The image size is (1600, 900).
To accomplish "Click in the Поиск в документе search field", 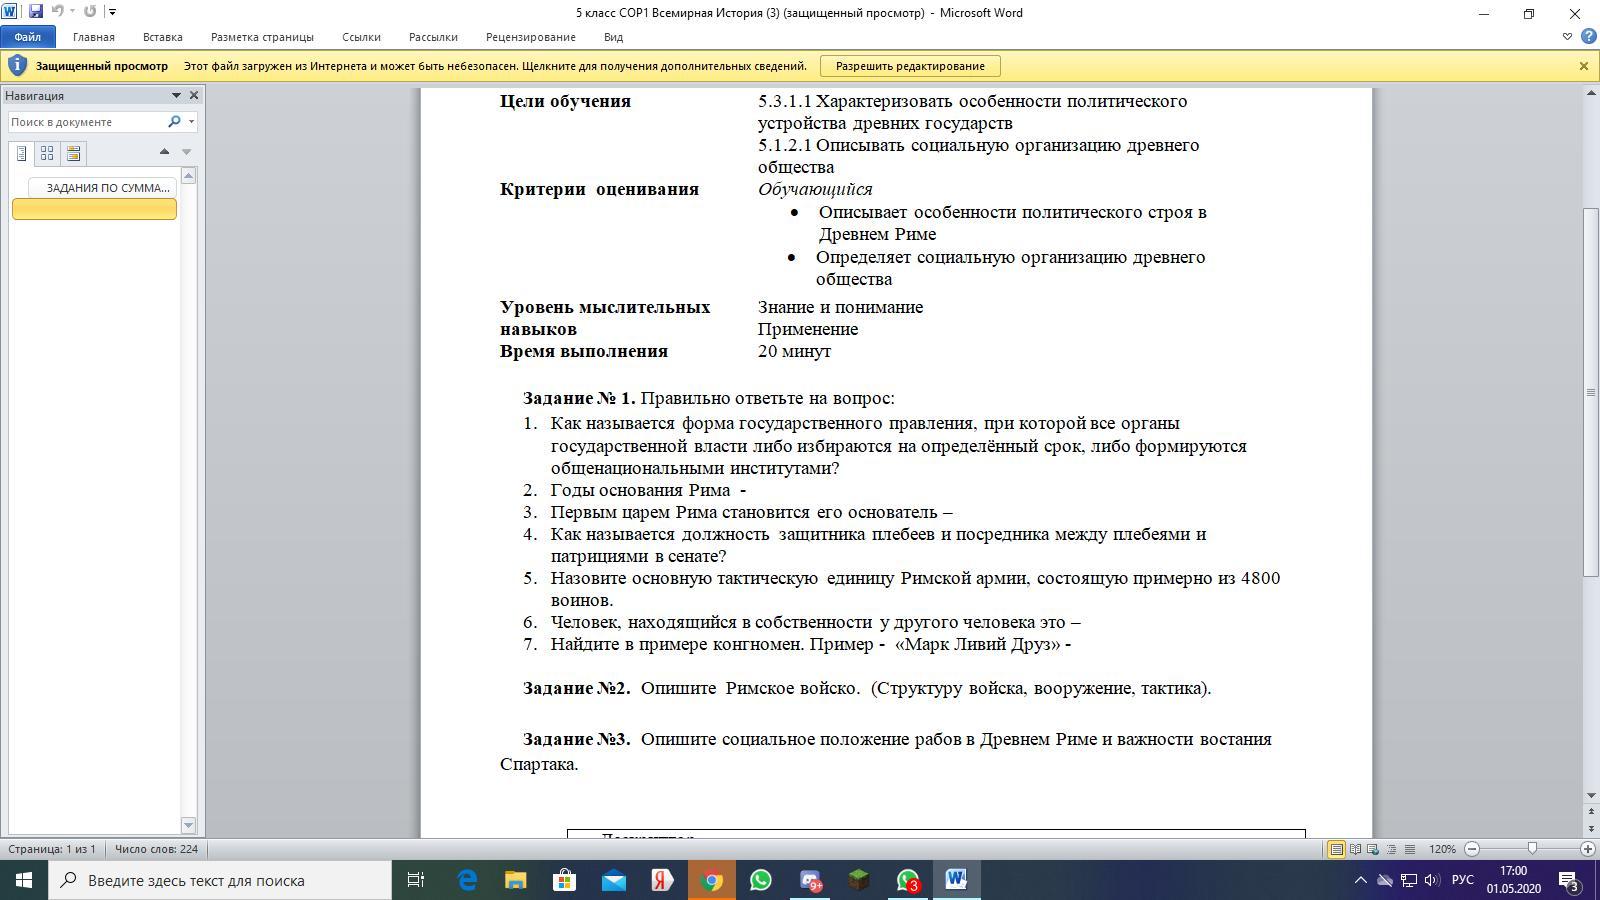I will (x=87, y=122).
